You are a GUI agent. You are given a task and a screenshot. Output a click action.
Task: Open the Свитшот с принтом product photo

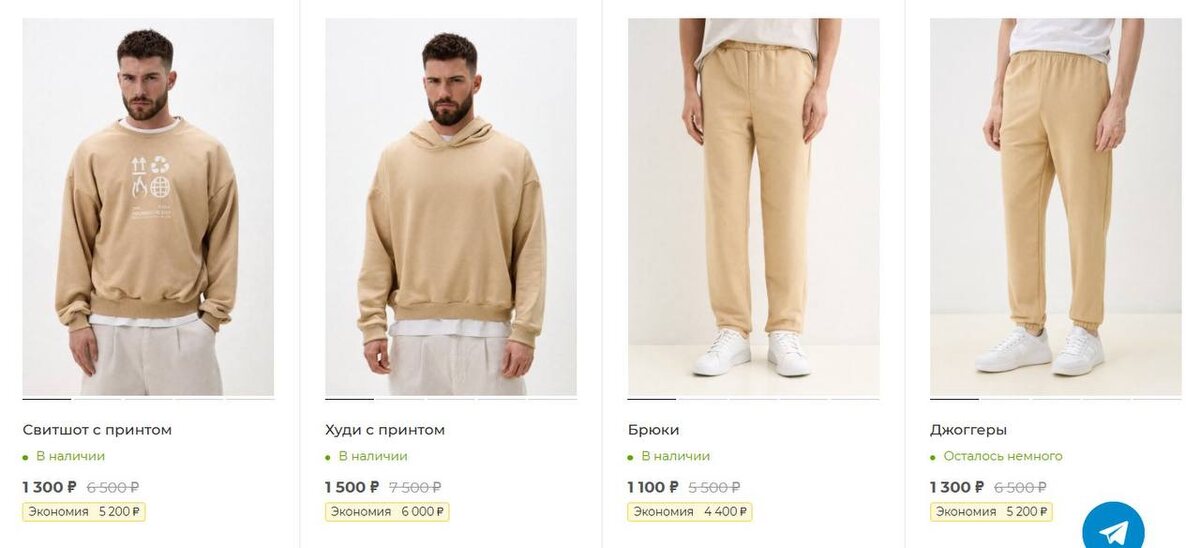[148, 207]
